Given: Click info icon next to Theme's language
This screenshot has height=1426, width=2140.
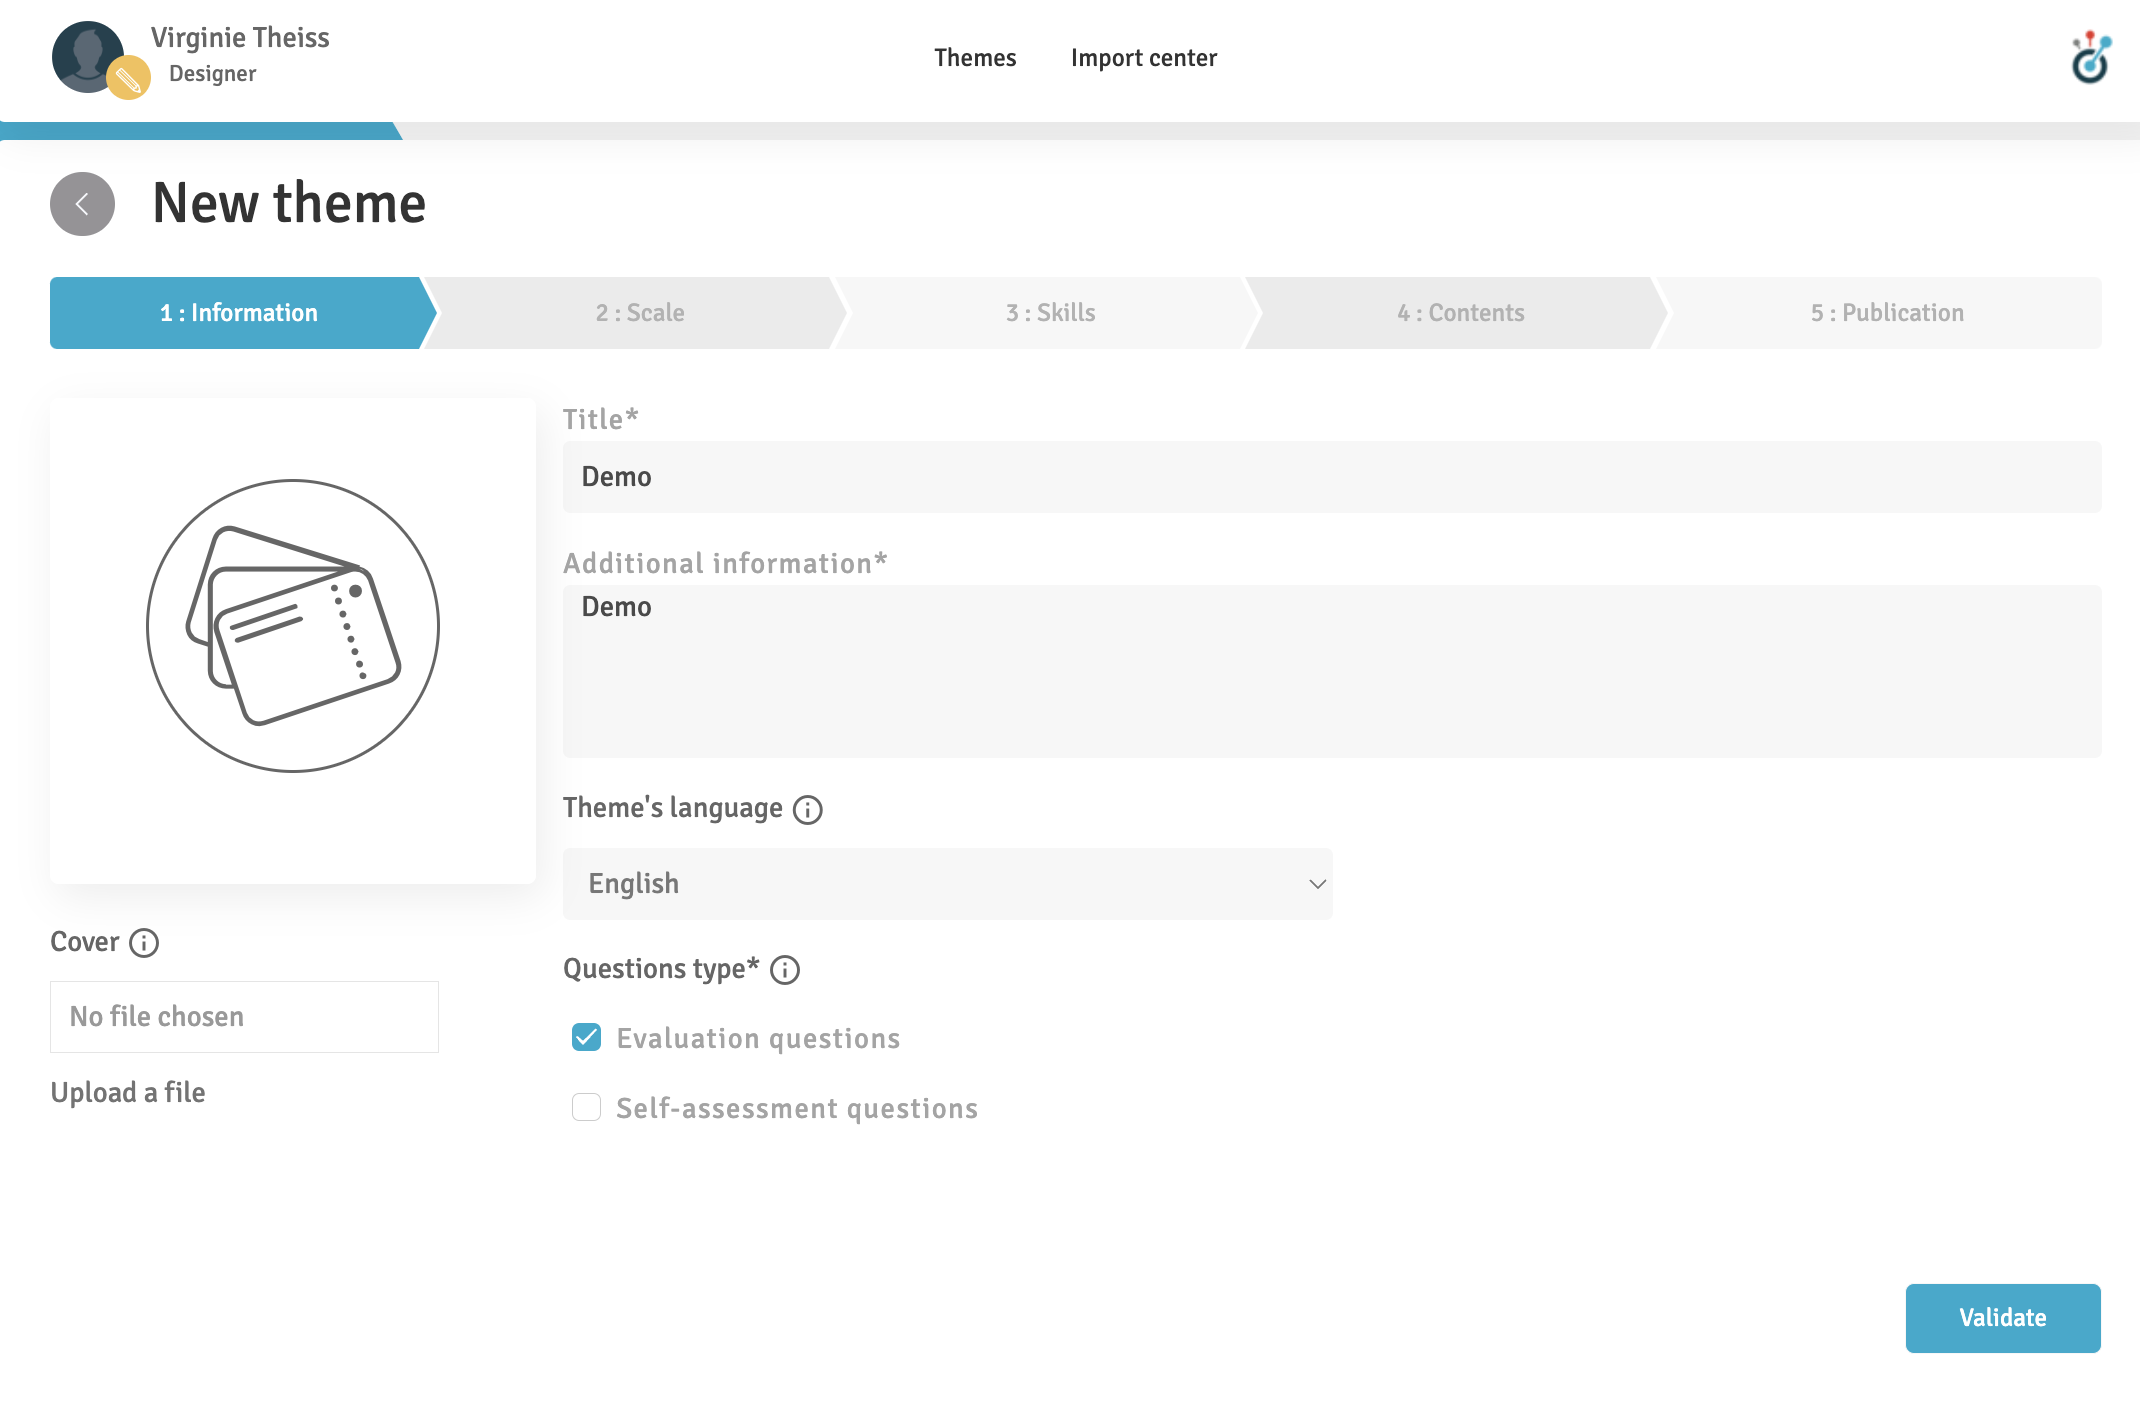Looking at the screenshot, I should (x=807, y=809).
